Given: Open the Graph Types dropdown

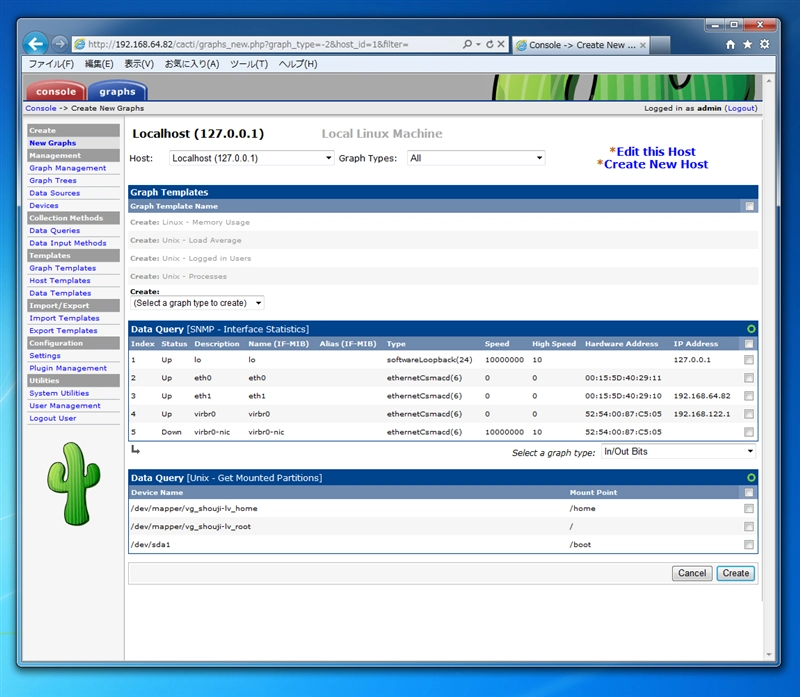Looking at the screenshot, I should pyautogui.click(x=476, y=158).
